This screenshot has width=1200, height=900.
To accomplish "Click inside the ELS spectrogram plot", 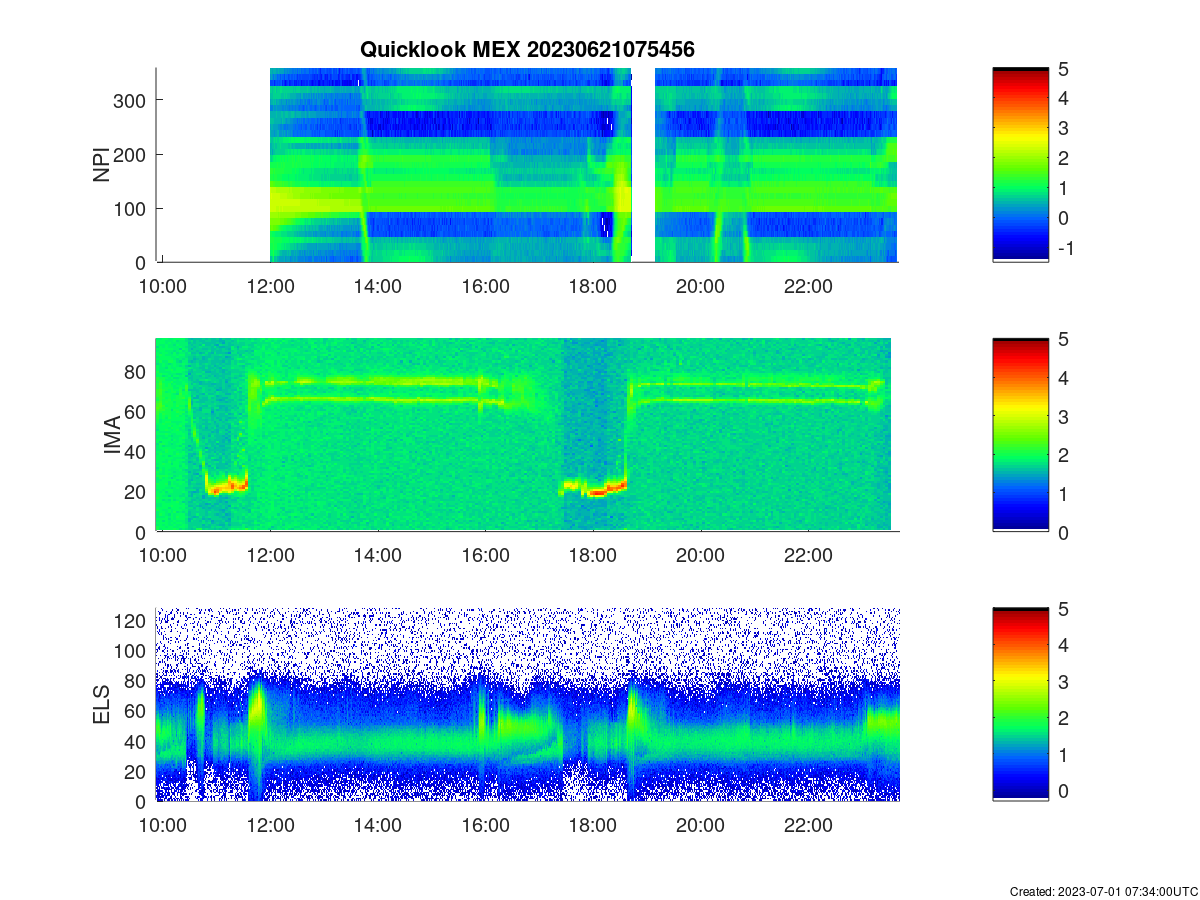I will pyautogui.click(x=527, y=705).
